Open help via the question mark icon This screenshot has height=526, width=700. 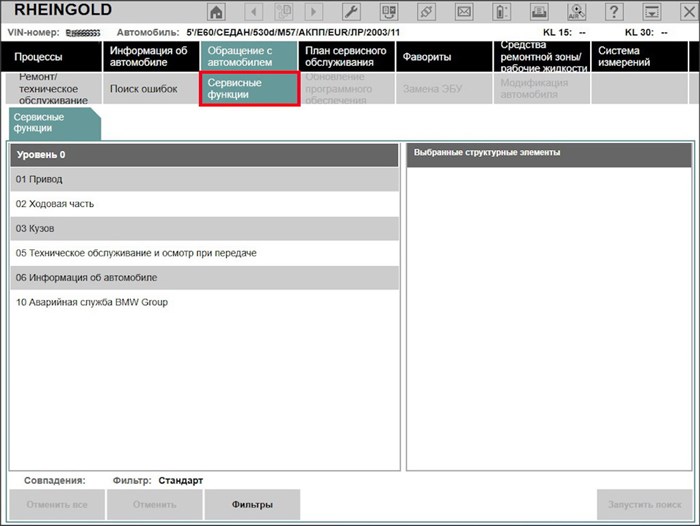pyautogui.click(x=615, y=12)
